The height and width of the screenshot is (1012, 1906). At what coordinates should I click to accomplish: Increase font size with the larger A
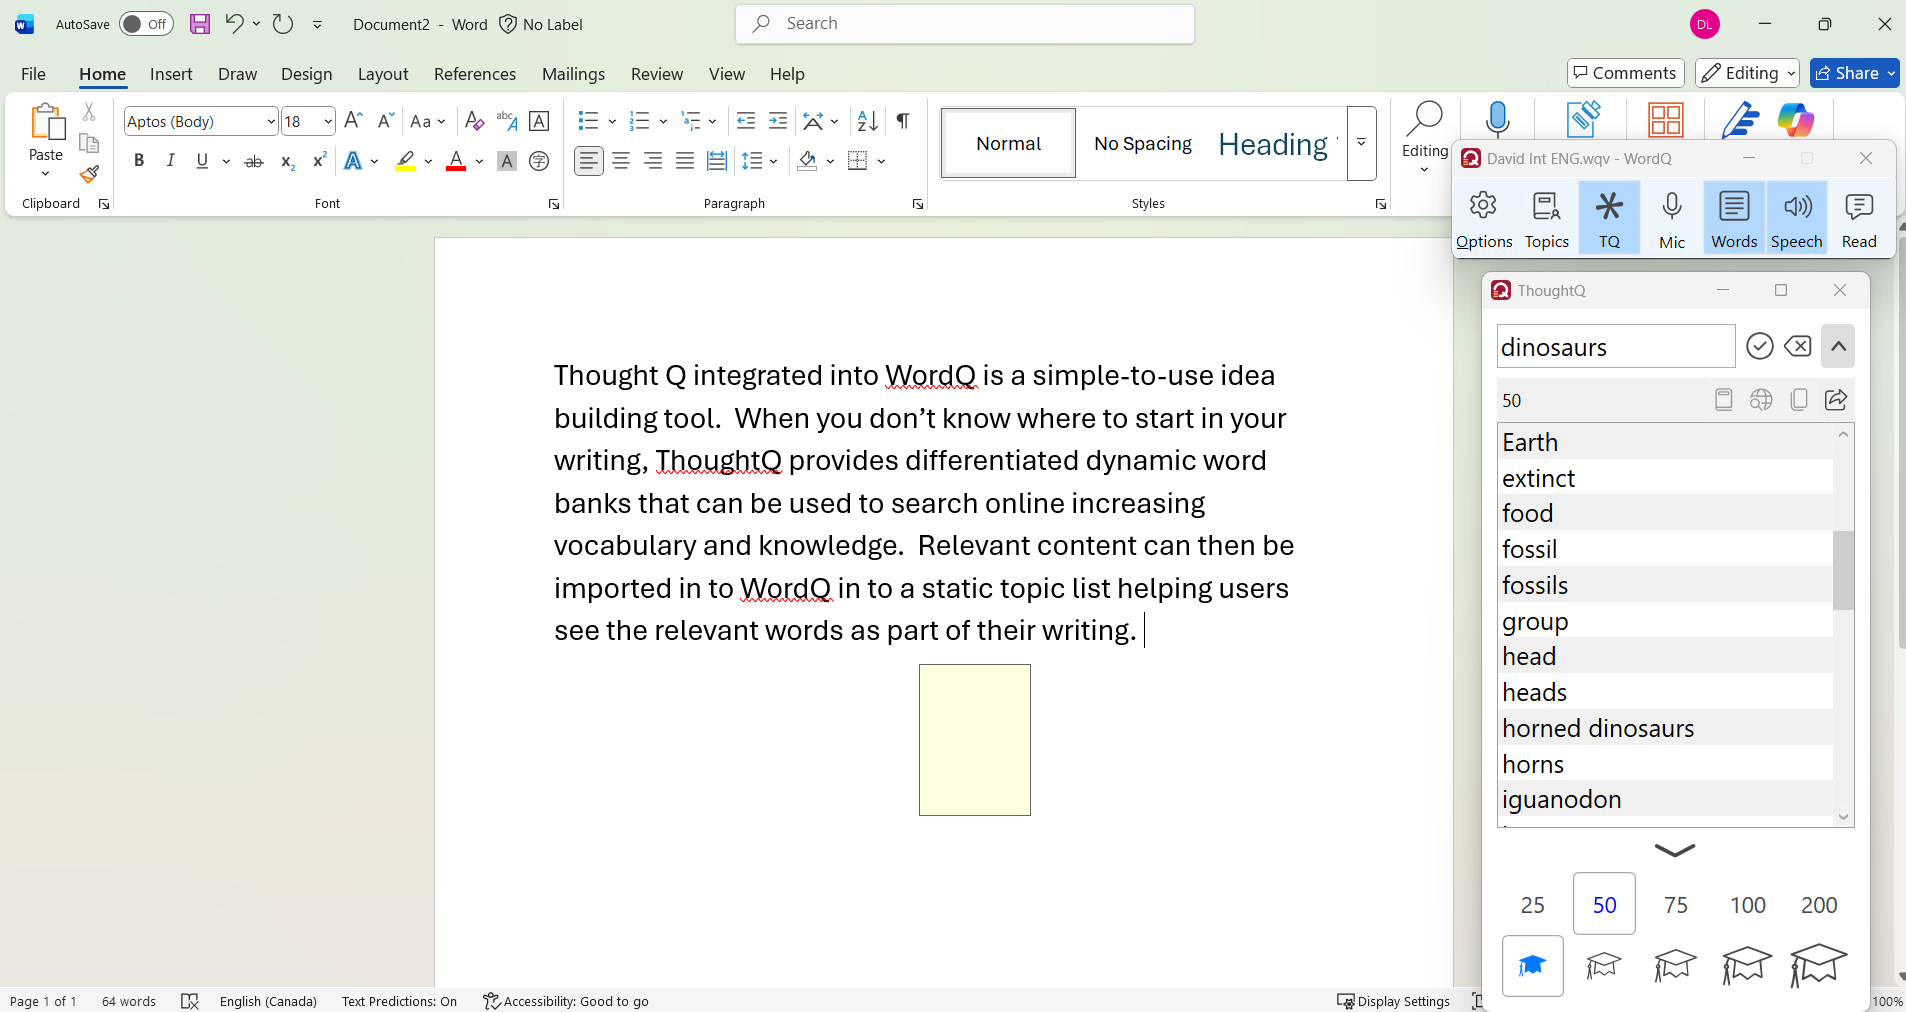point(353,121)
